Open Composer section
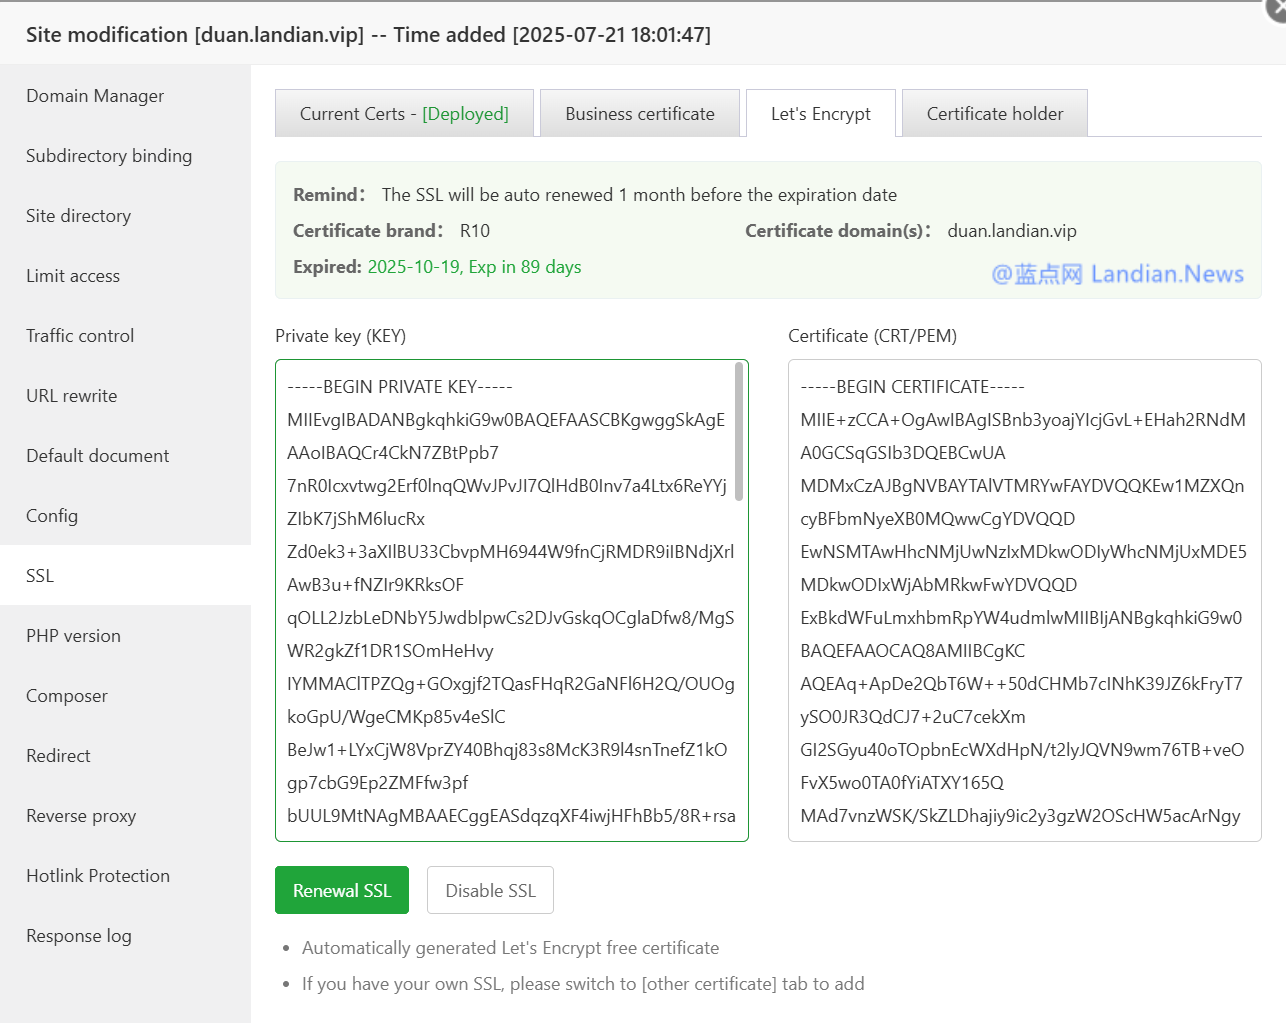This screenshot has height=1023, width=1286. click(x=67, y=696)
